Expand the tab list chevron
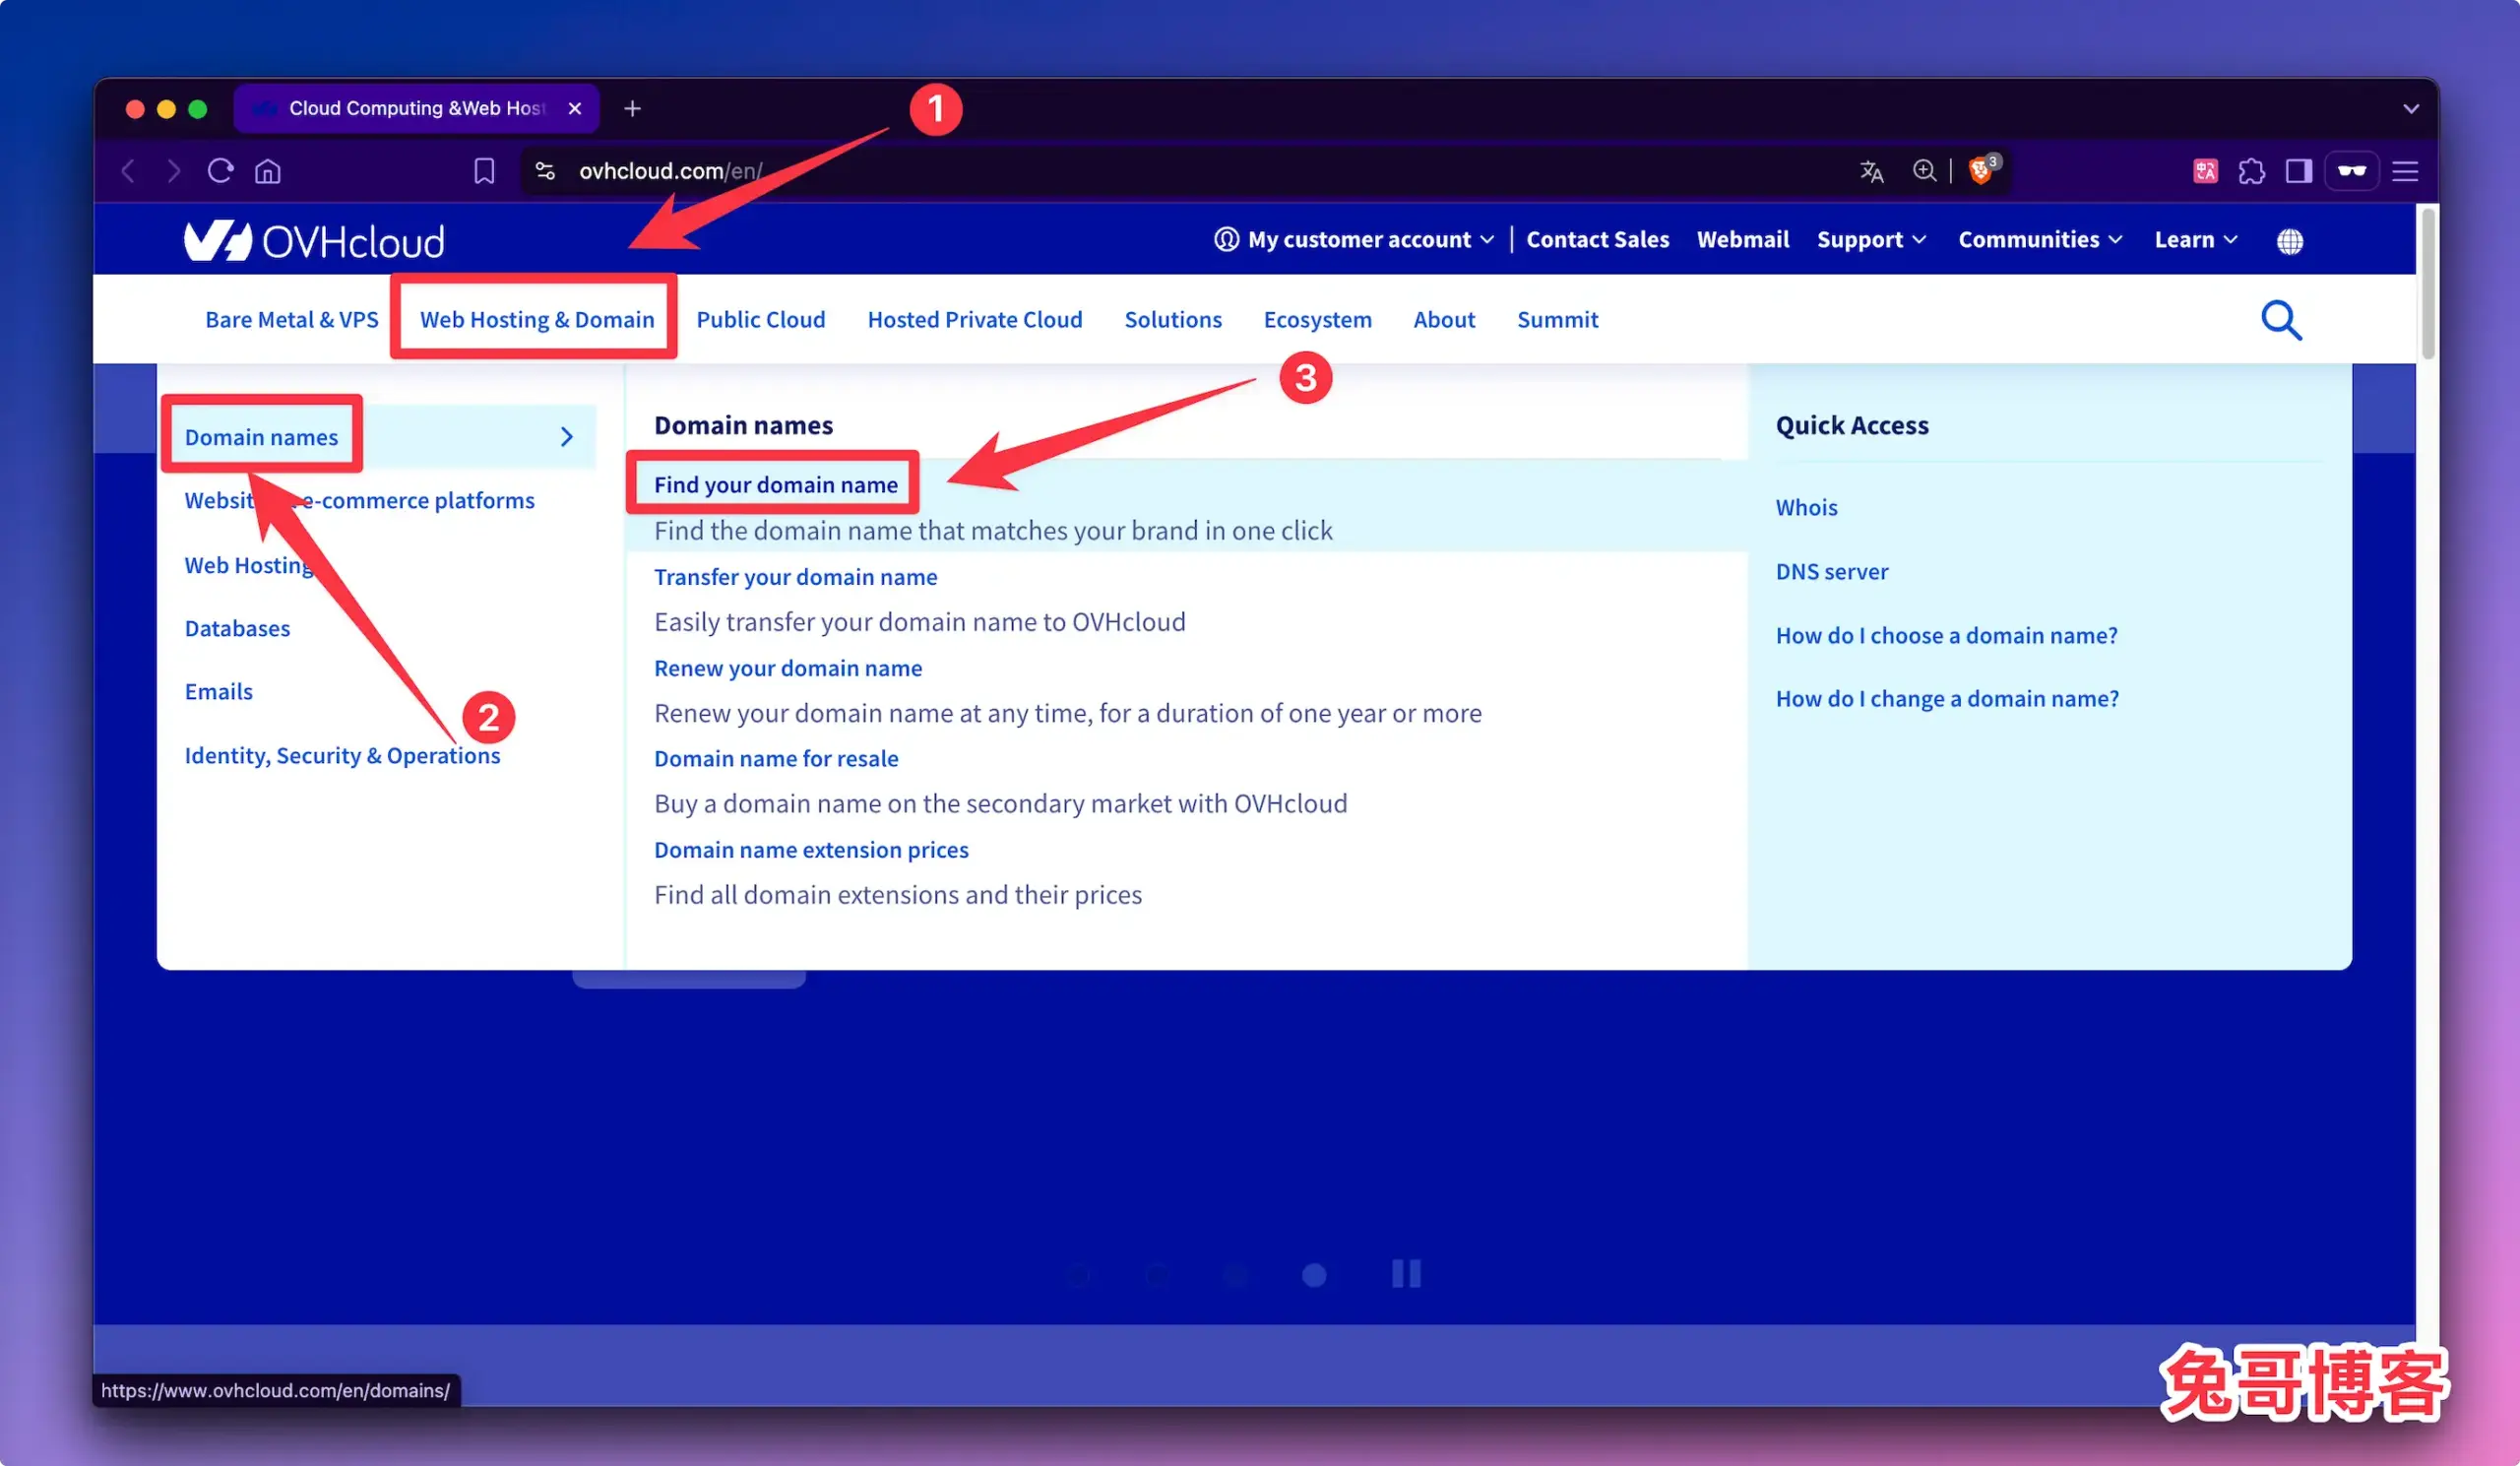The width and height of the screenshot is (2520, 1466). [x=2411, y=108]
